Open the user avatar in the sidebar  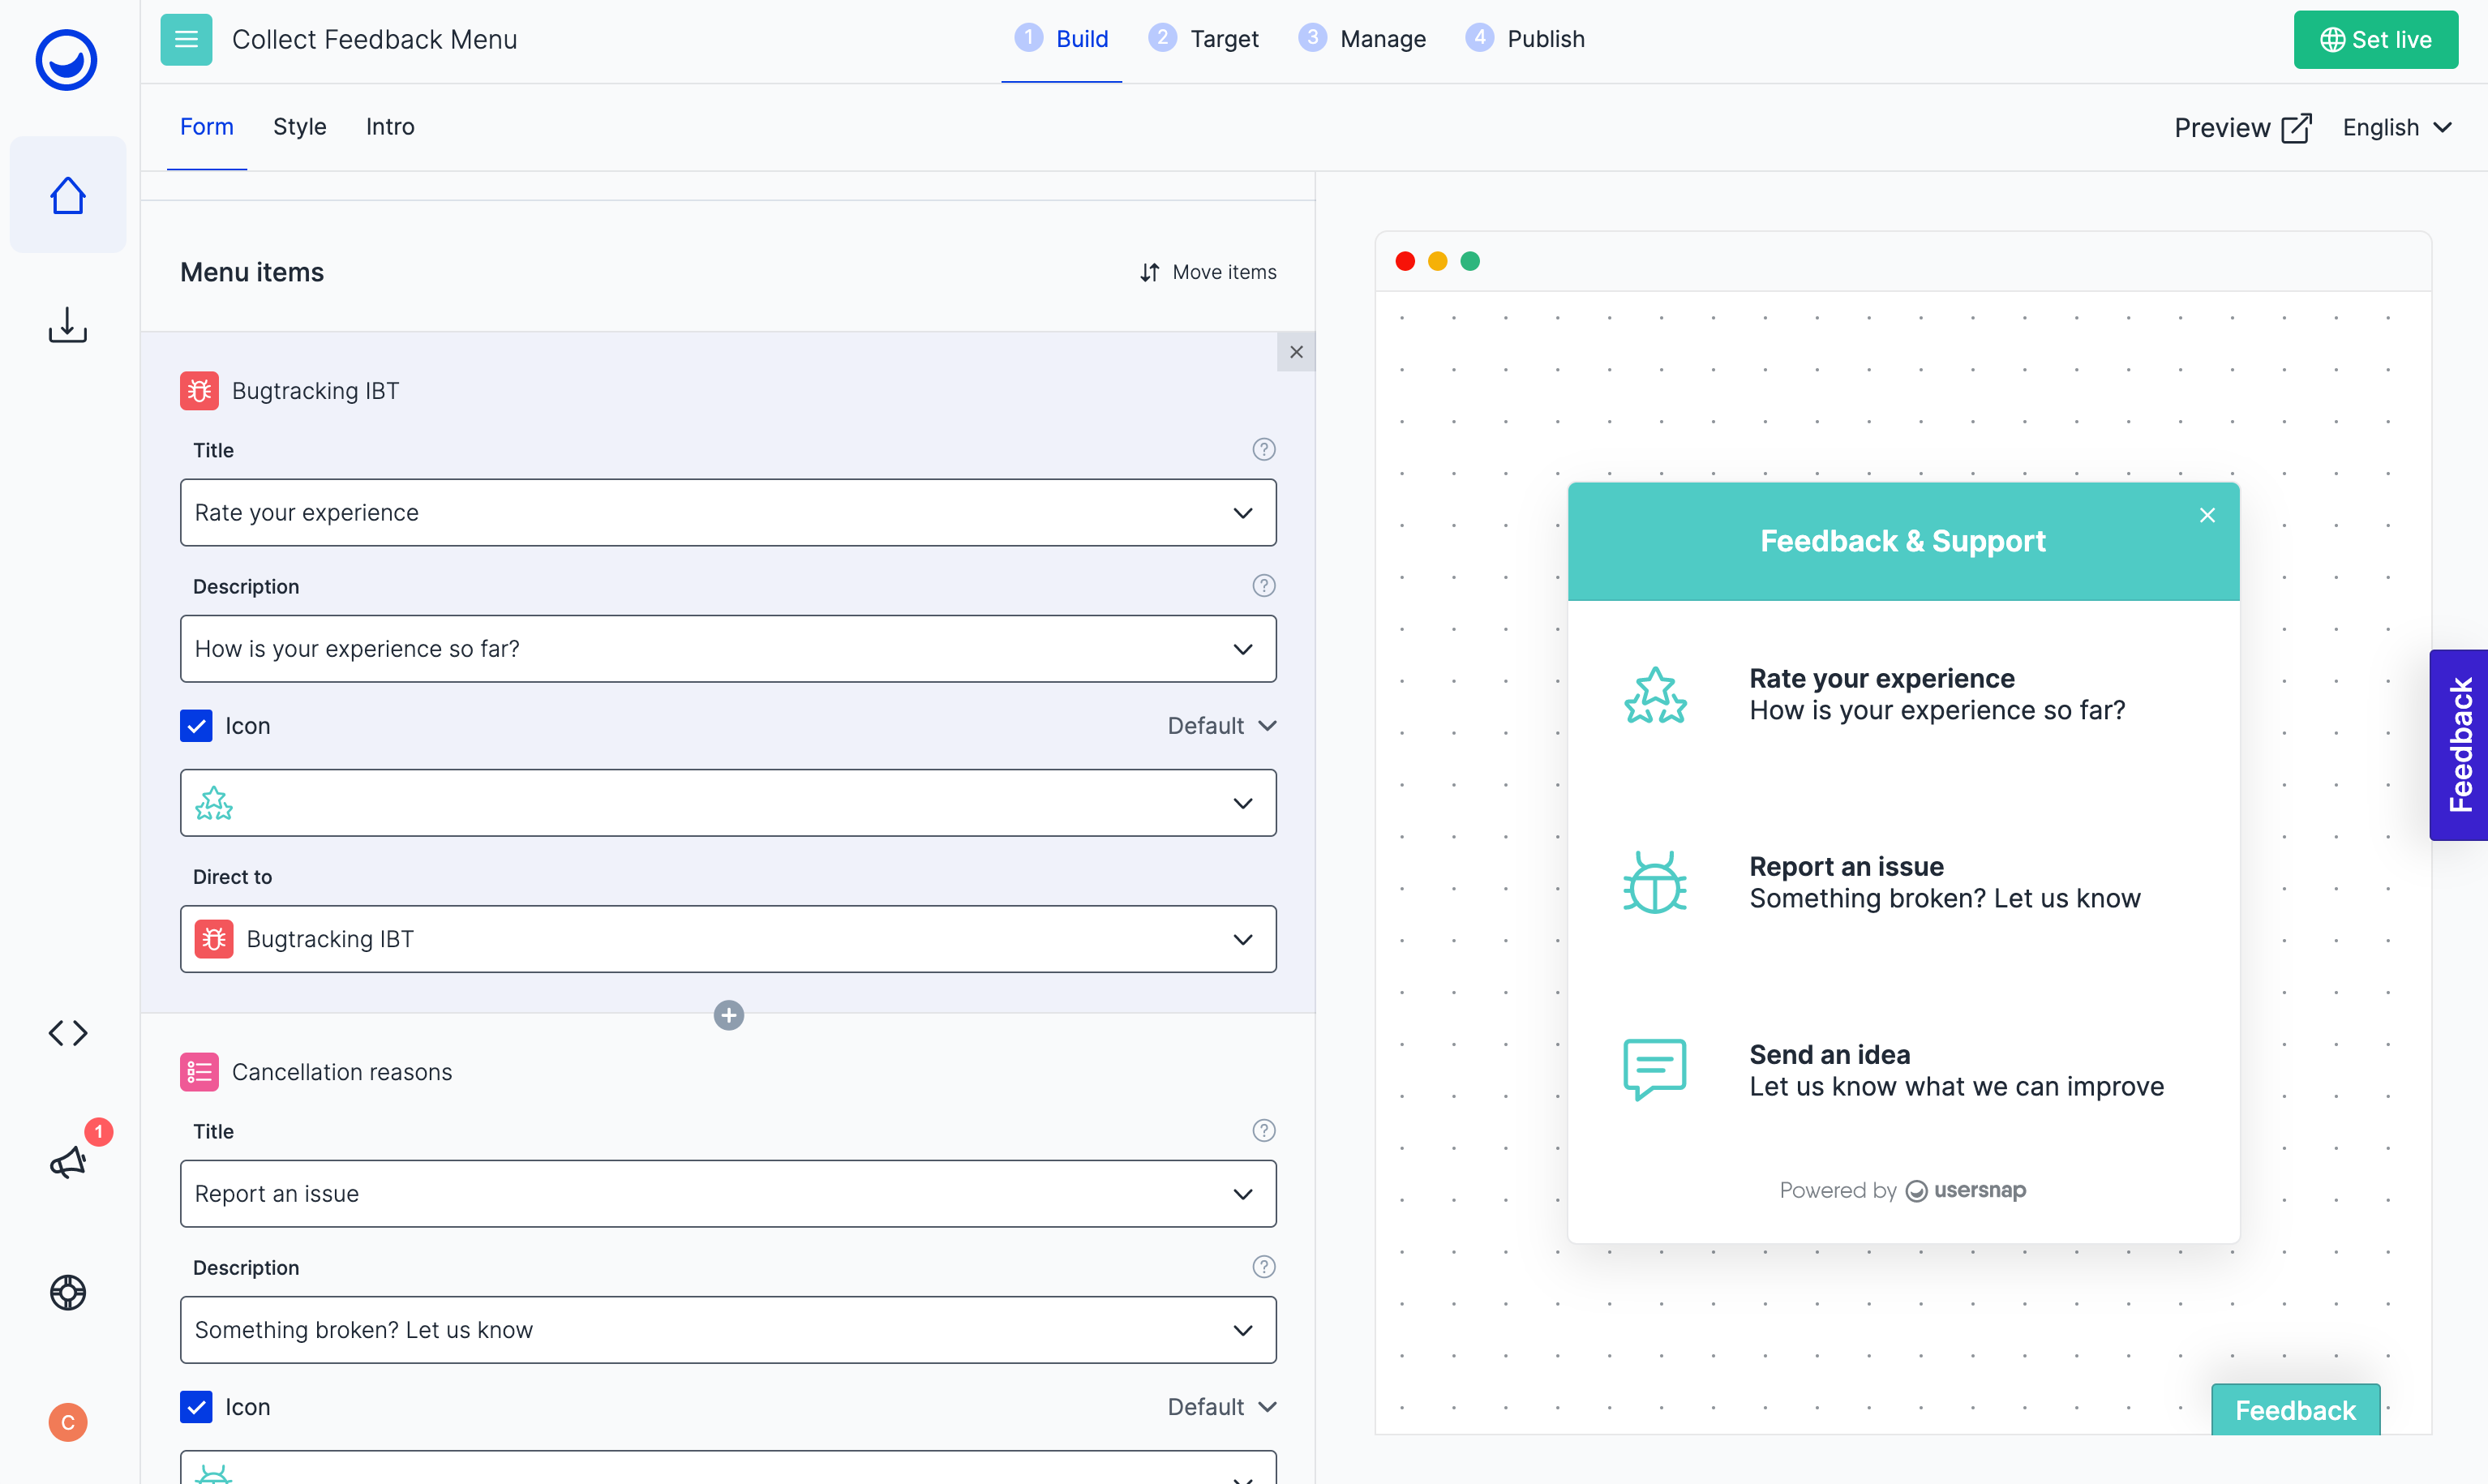point(67,1422)
